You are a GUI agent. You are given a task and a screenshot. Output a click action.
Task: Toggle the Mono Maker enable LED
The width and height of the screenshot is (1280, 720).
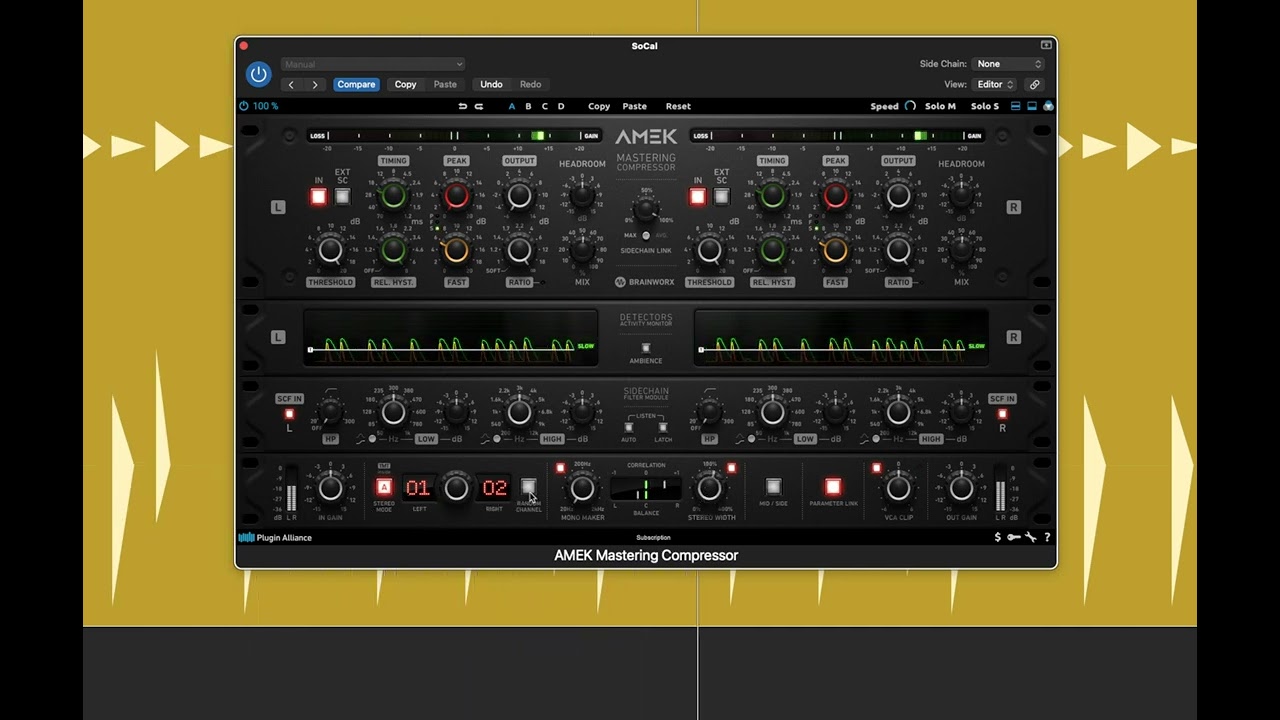560,467
